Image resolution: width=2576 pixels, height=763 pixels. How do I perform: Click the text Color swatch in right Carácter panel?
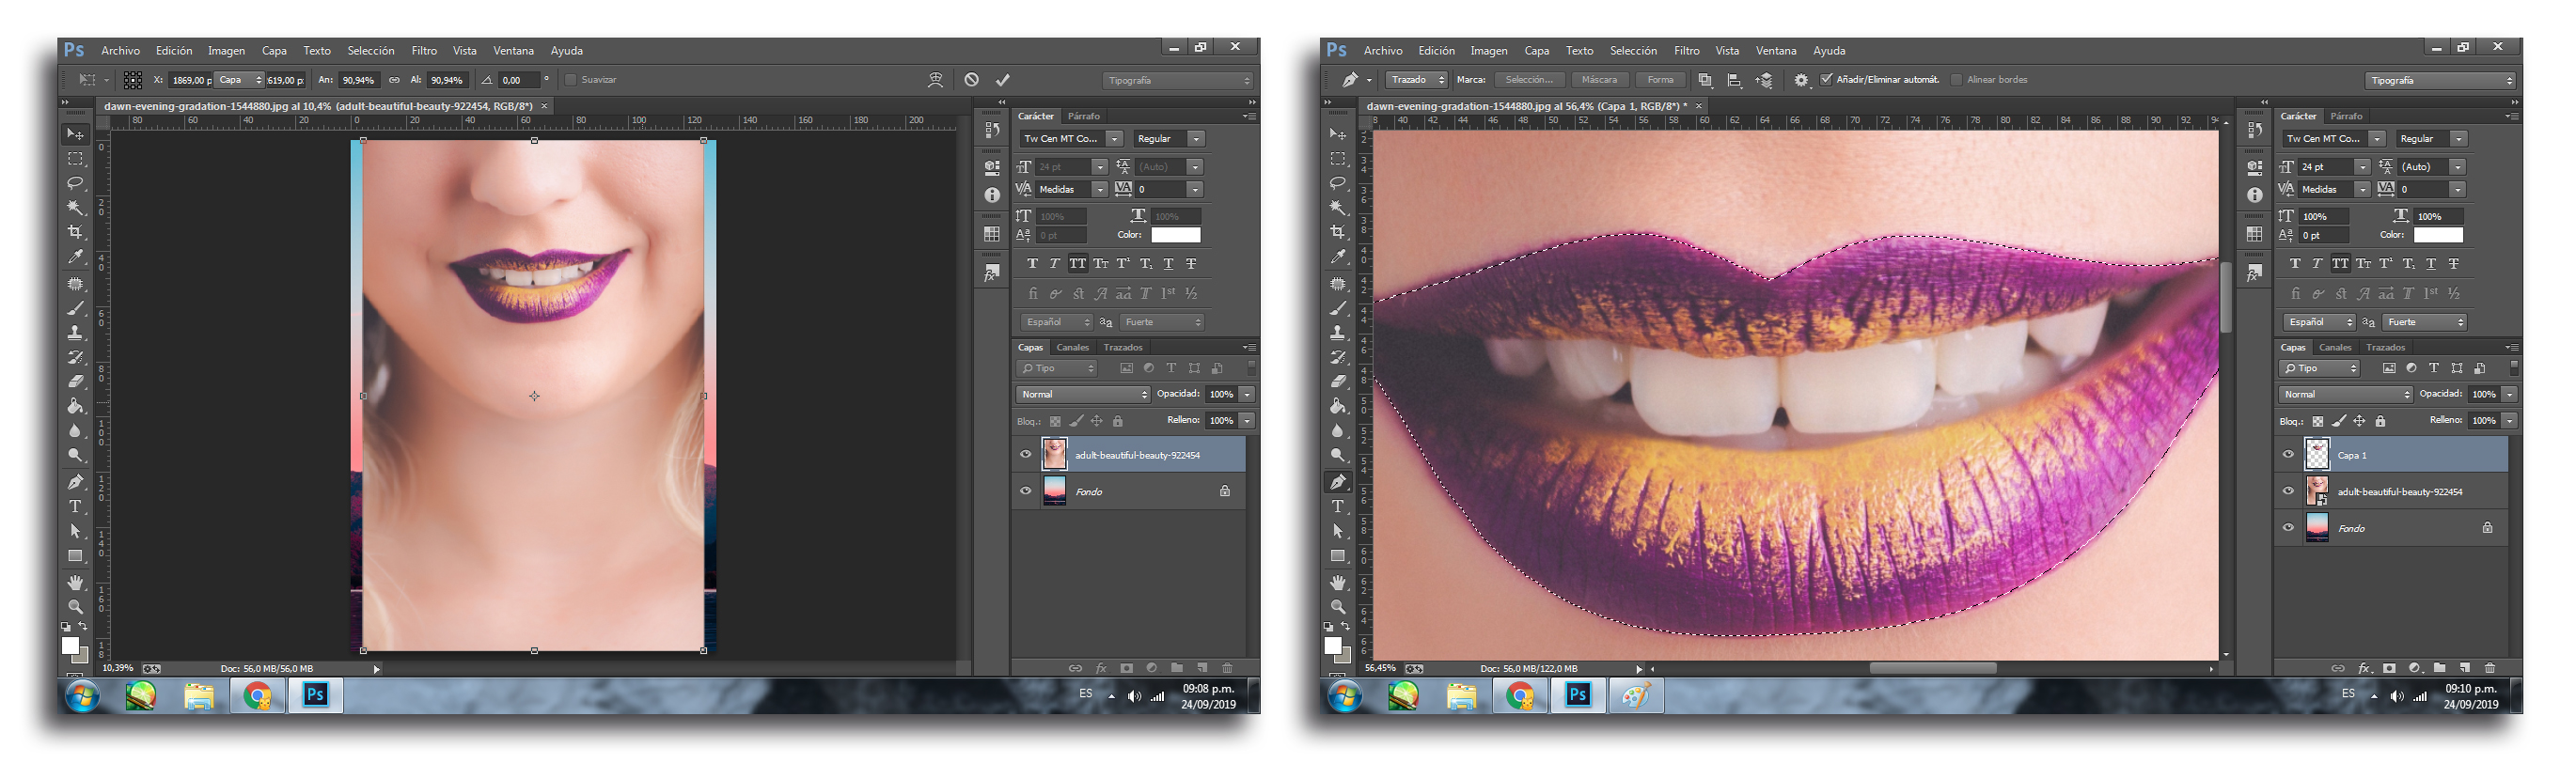point(2438,235)
